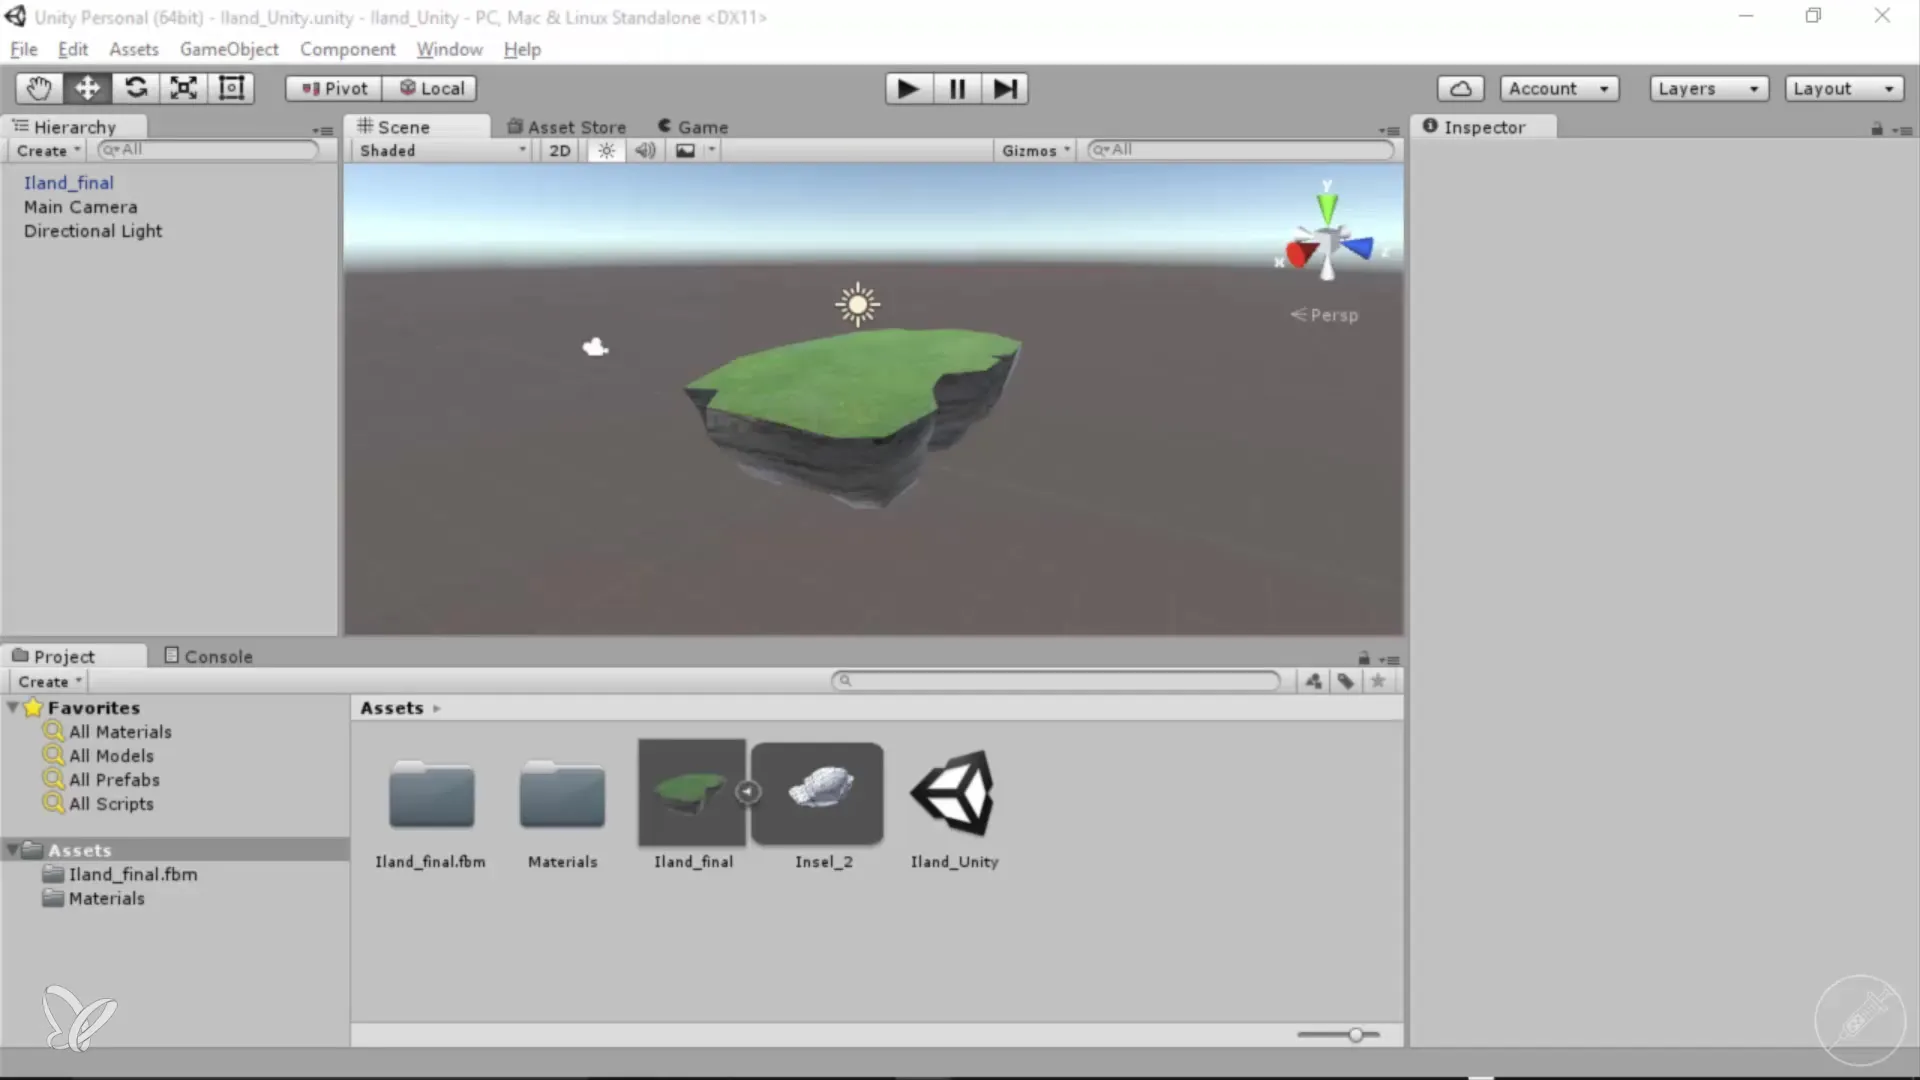The height and width of the screenshot is (1080, 1920).
Task: Click the camera gizmo in scene
Action: (596, 347)
